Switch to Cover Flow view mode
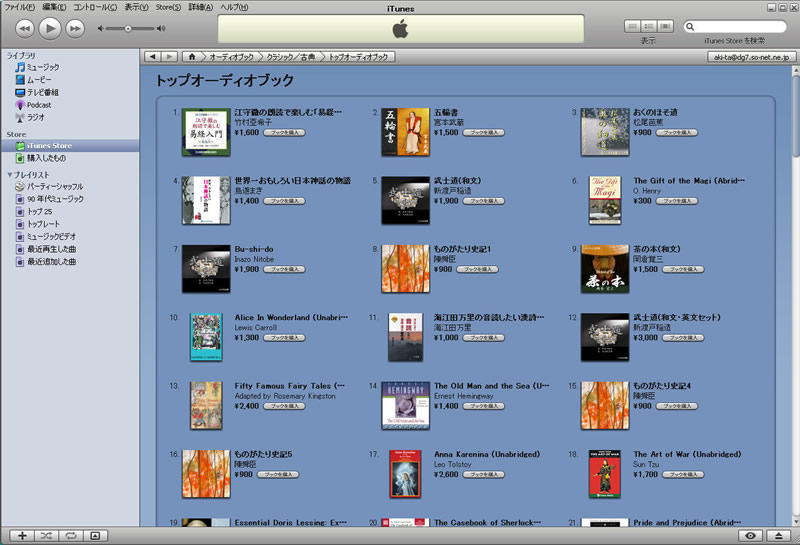 click(665, 26)
